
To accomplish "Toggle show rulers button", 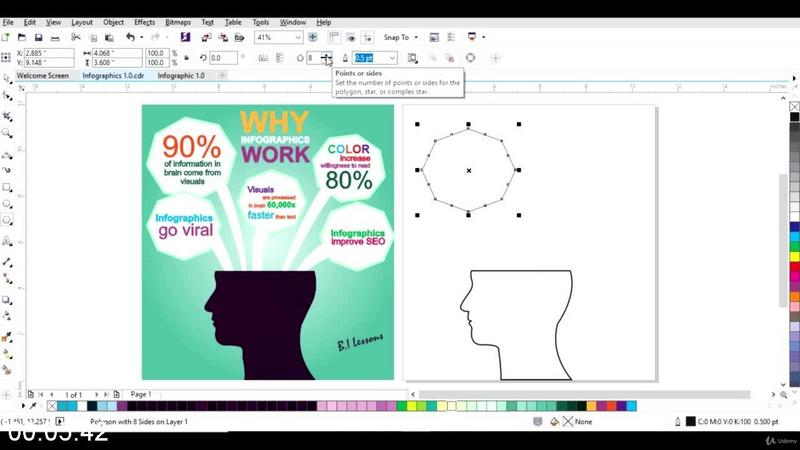I will pos(334,37).
